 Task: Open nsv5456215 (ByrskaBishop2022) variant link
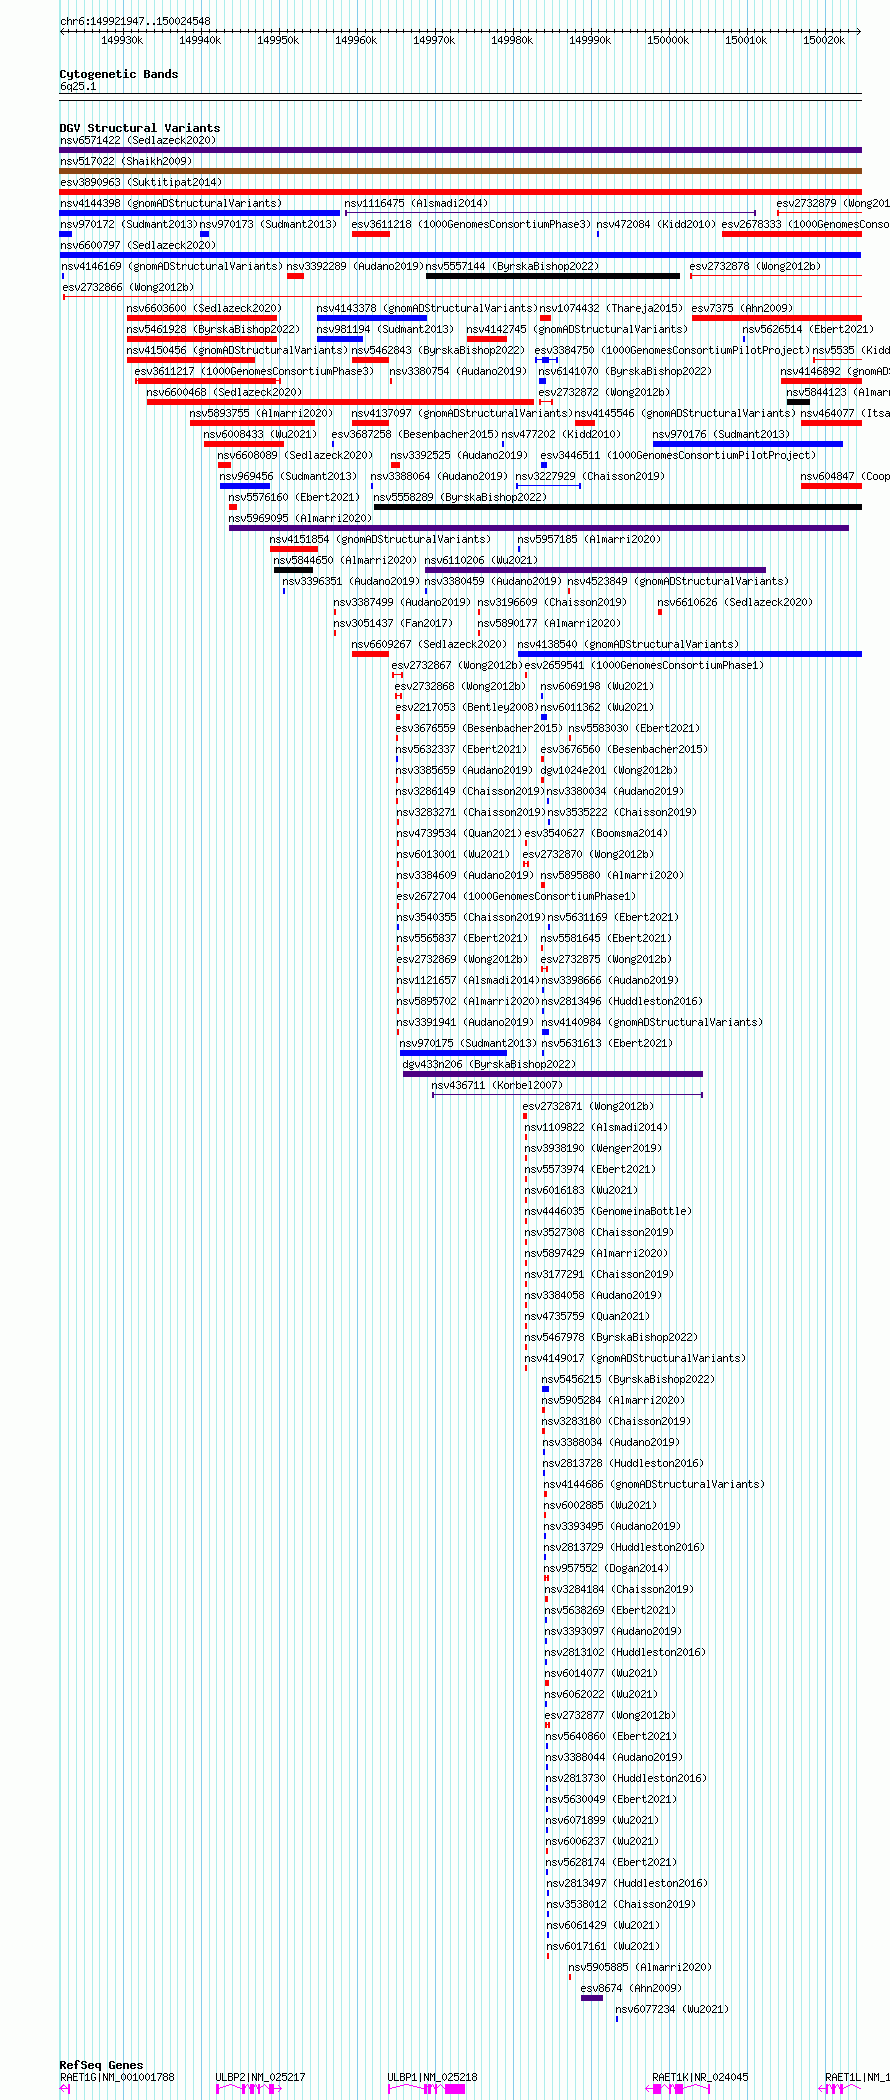pos(628,1380)
